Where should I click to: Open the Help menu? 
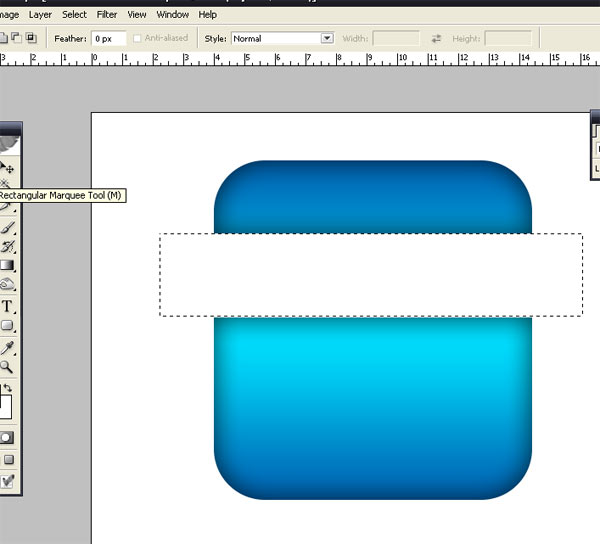click(x=207, y=15)
